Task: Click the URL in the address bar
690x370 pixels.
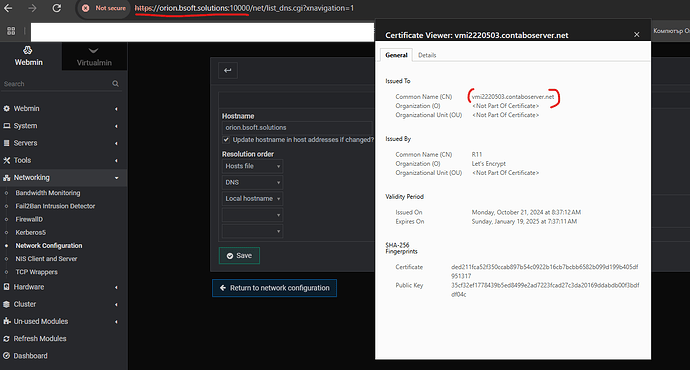Action: 244,8
